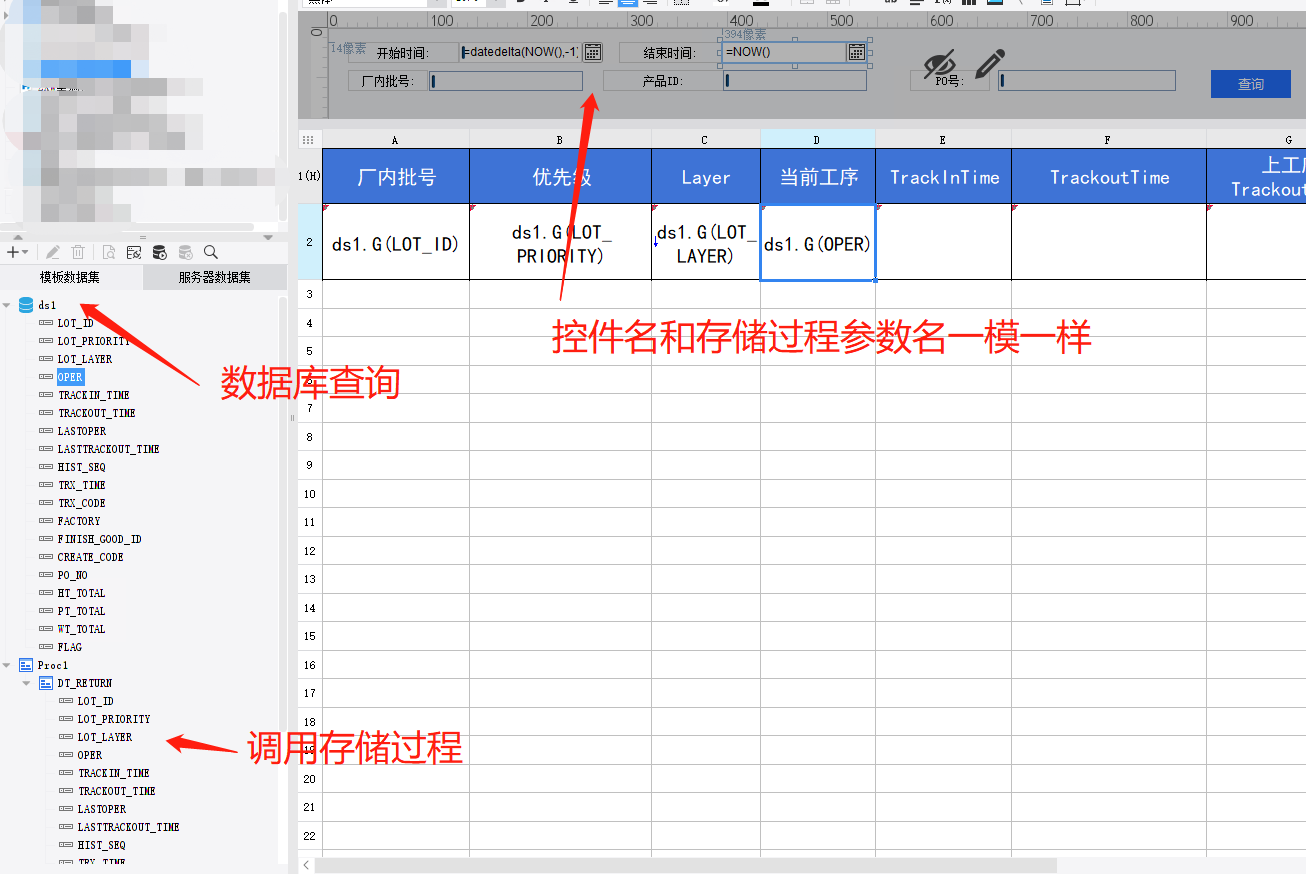Select CREATE_CODE field in ds1
Viewport: 1306px width, 874px height.
click(x=90, y=557)
